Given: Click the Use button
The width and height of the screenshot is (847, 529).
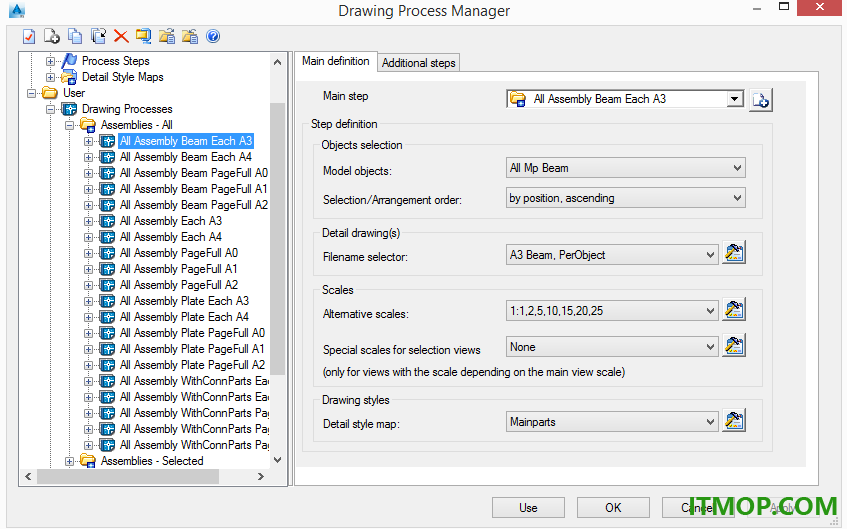Looking at the screenshot, I should 528,507.
